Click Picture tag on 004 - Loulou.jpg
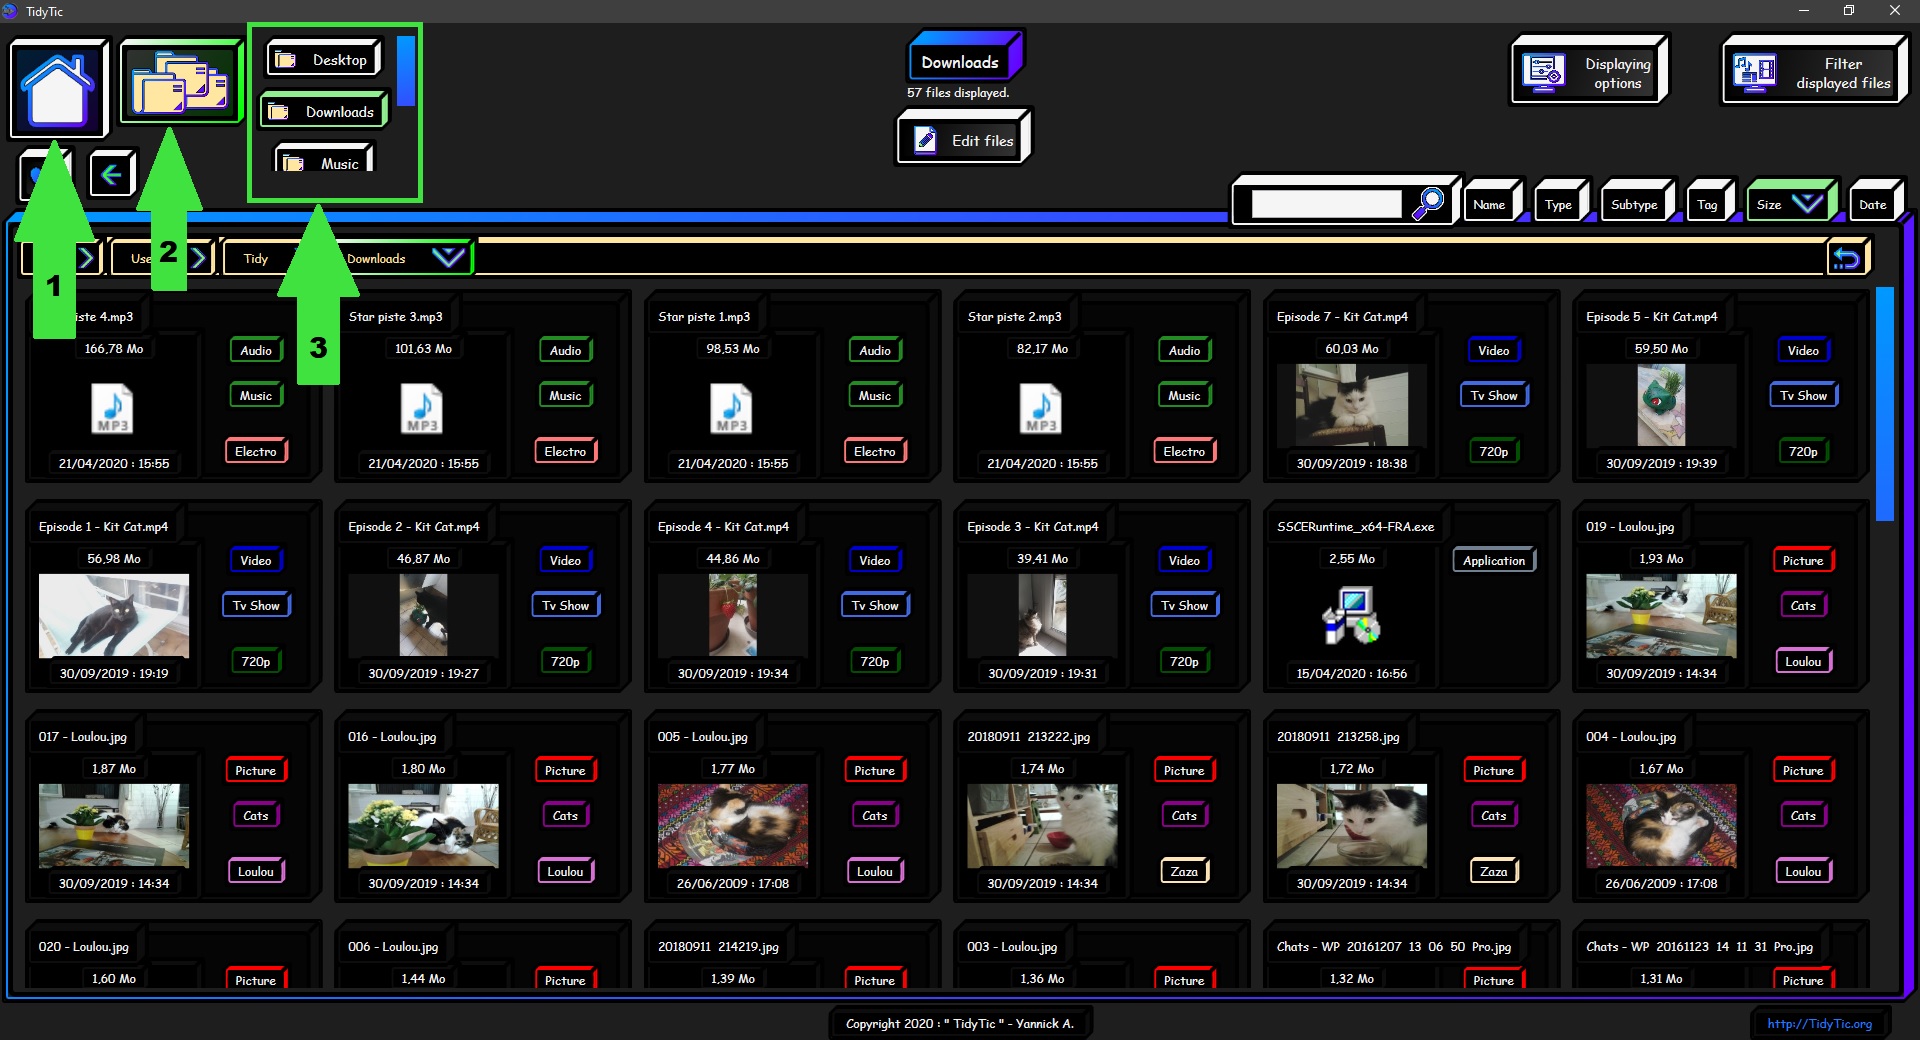The height and width of the screenshot is (1040, 1920). (1803, 770)
